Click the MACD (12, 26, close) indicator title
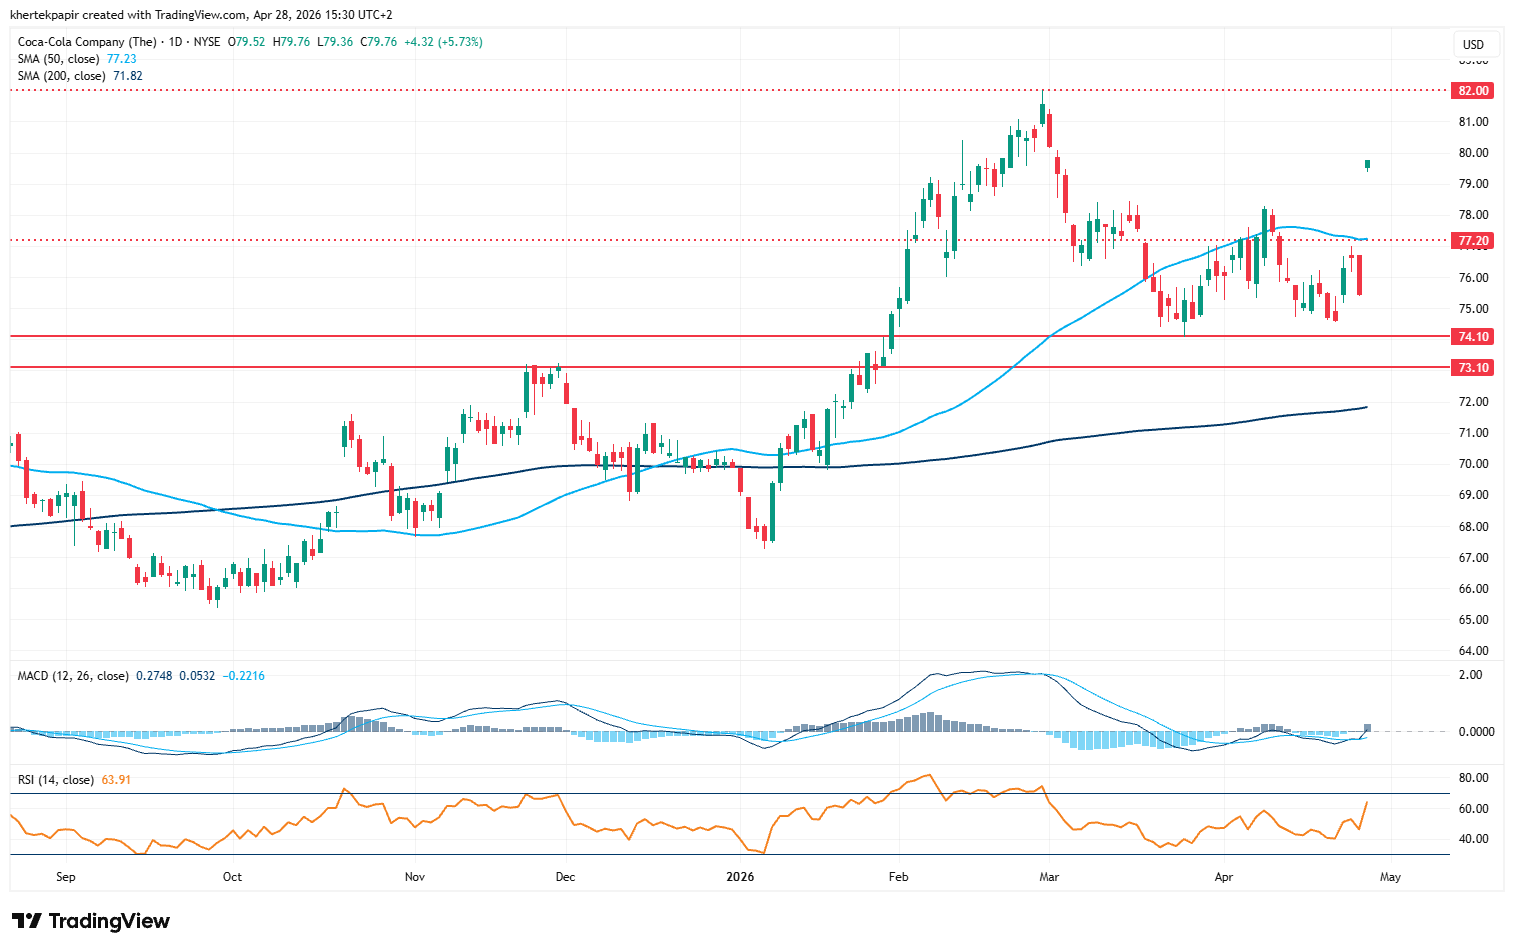Viewport: 1514px width, 951px height. 73,676
